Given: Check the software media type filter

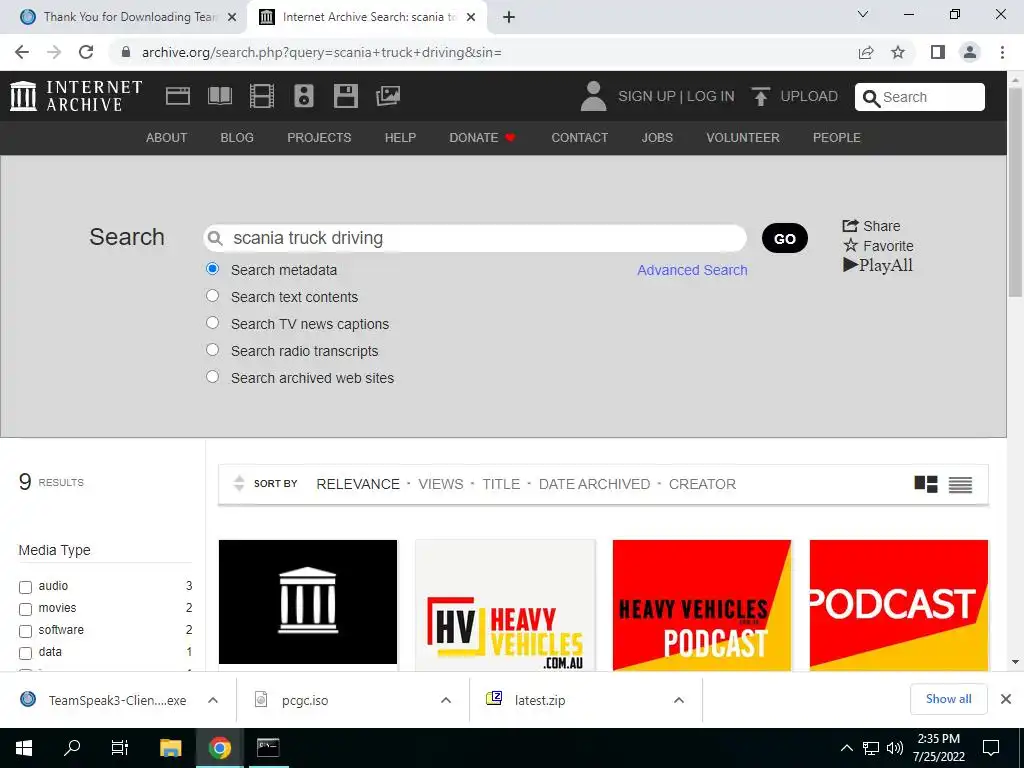Looking at the screenshot, I should (x=25, y=632).
